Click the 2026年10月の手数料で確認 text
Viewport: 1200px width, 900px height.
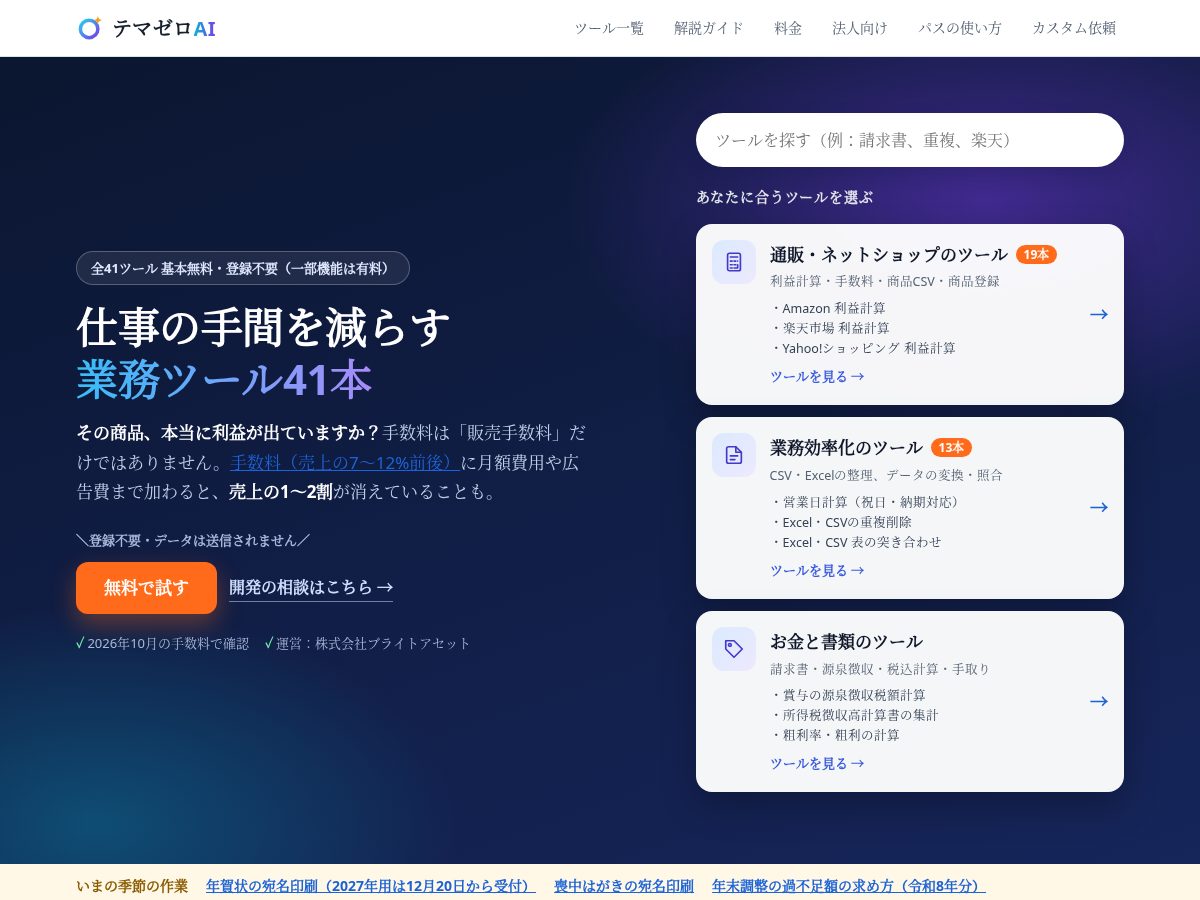pos(168,643)
